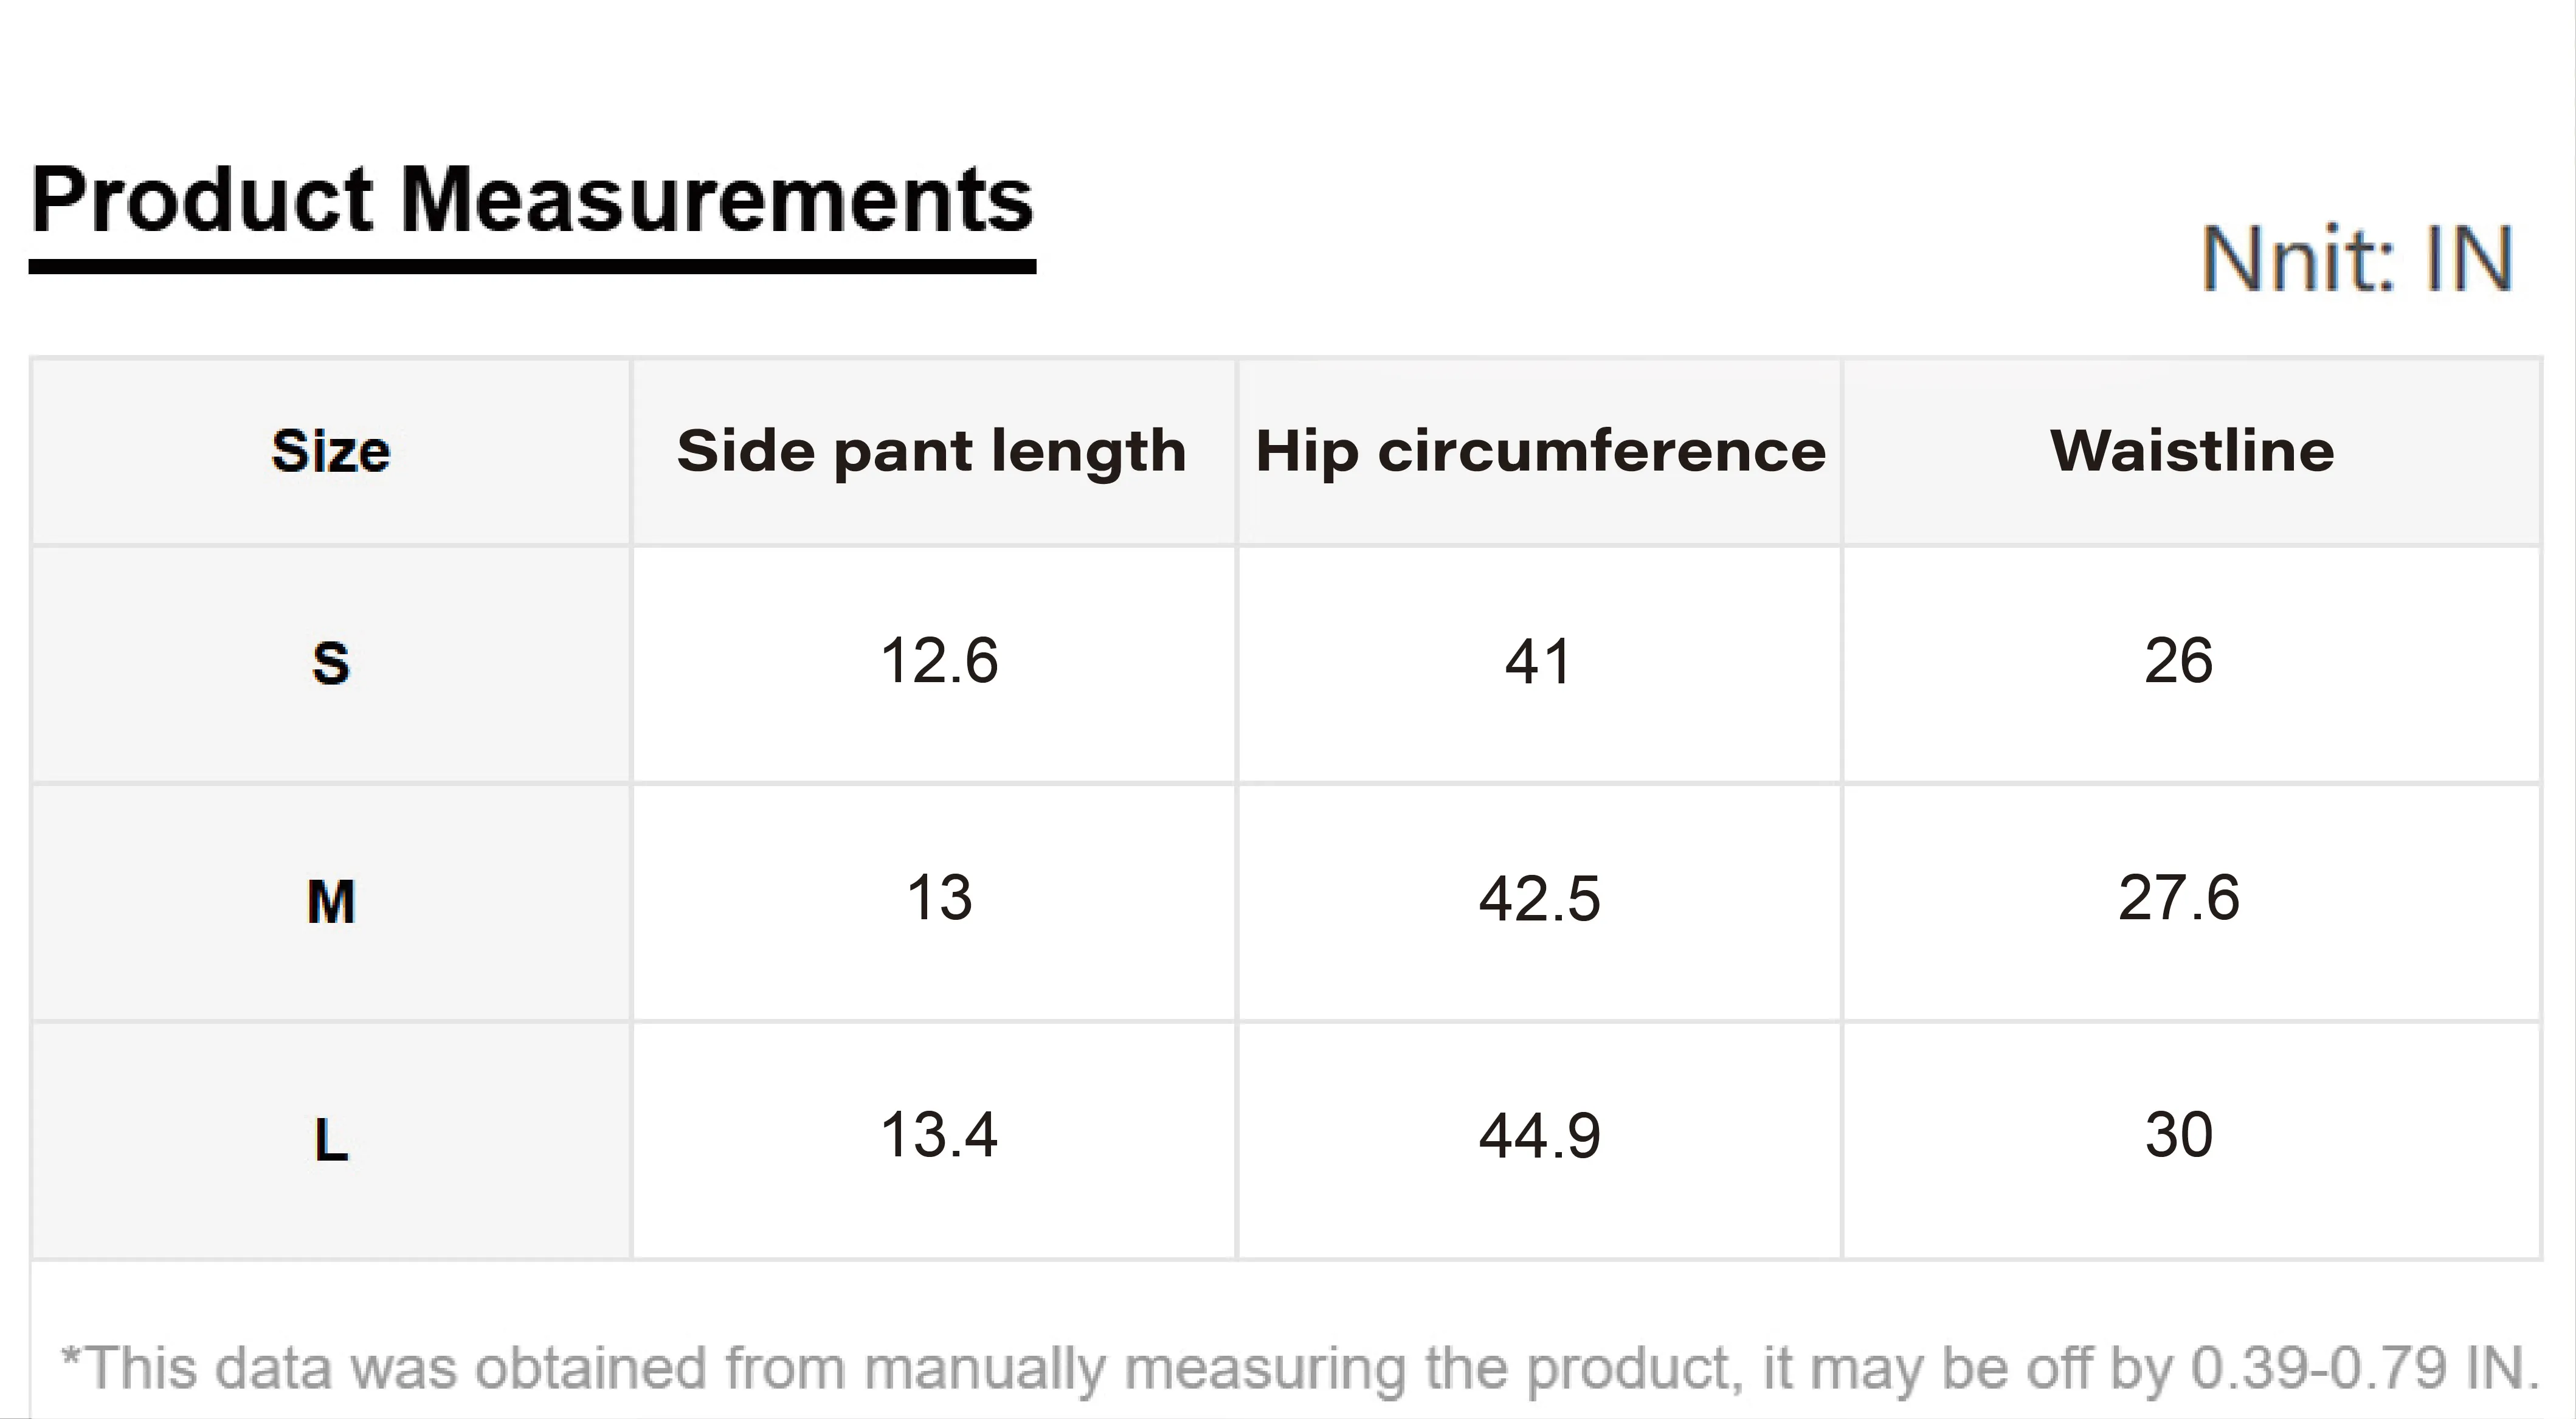This screenshot has height=1419, width=2576.
Task: Click the manual measuring disclaimer footnote
Action: pyautogui.click(x=1300, y=1368)
